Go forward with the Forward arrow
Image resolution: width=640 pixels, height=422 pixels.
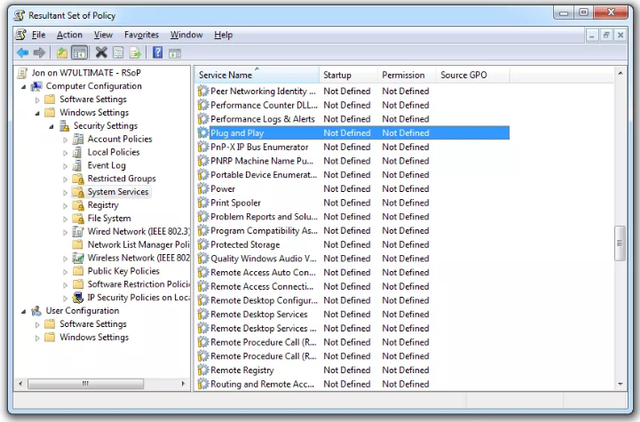tap(39, 53)
